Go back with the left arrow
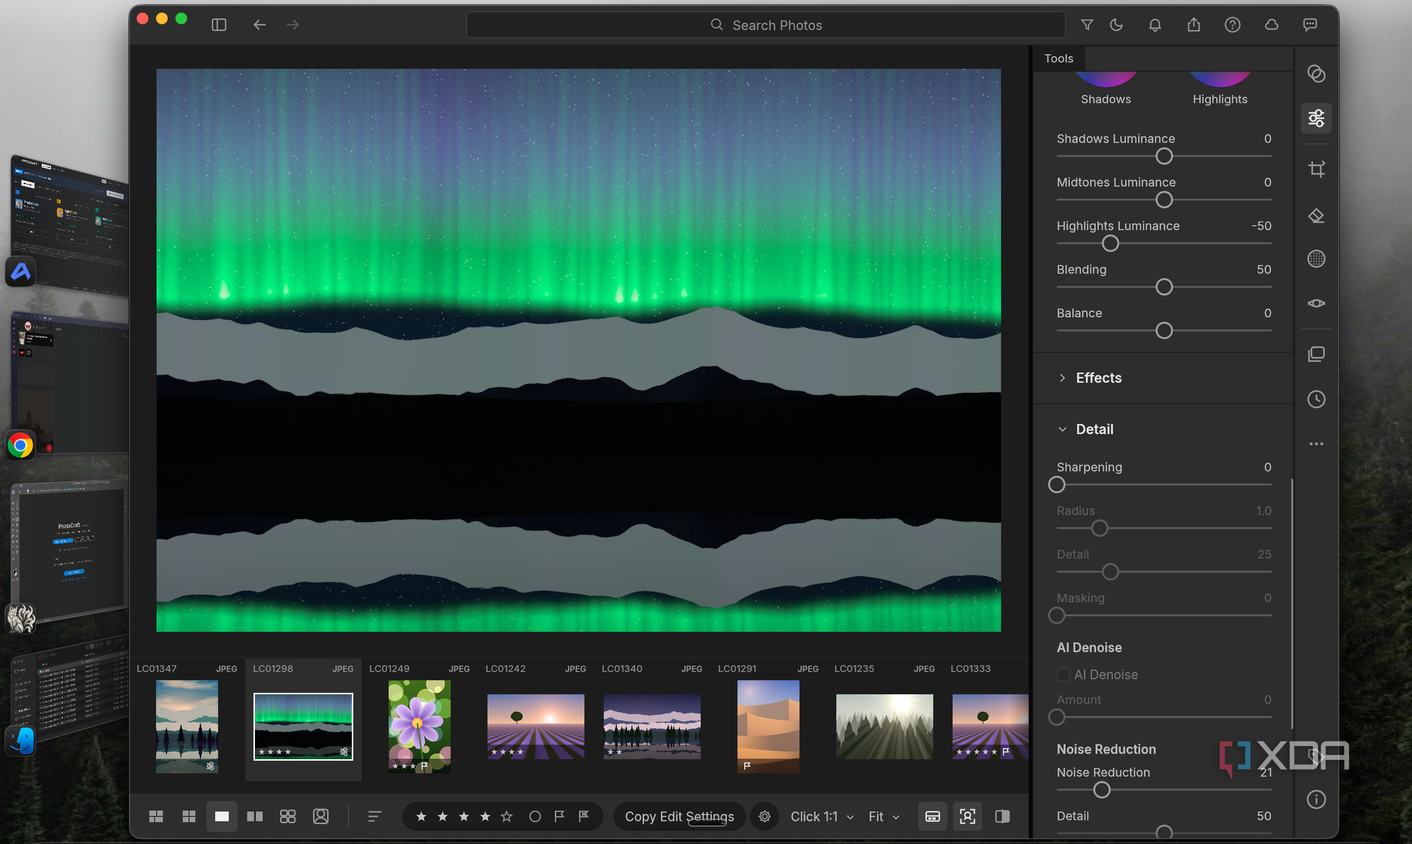The width and height of the screenshot is (1412, 844). point(259,25)
